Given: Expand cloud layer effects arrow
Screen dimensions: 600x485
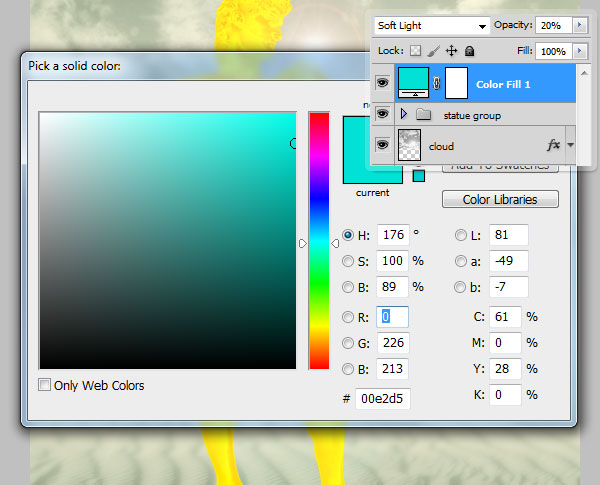Looking at the screenshot, I should pyautogui.click(x=571, y=145).
